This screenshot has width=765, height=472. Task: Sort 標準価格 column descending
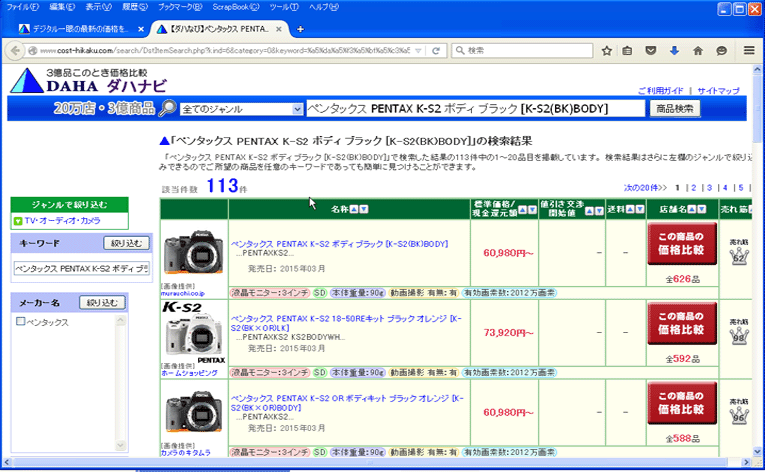coord(532,210)
